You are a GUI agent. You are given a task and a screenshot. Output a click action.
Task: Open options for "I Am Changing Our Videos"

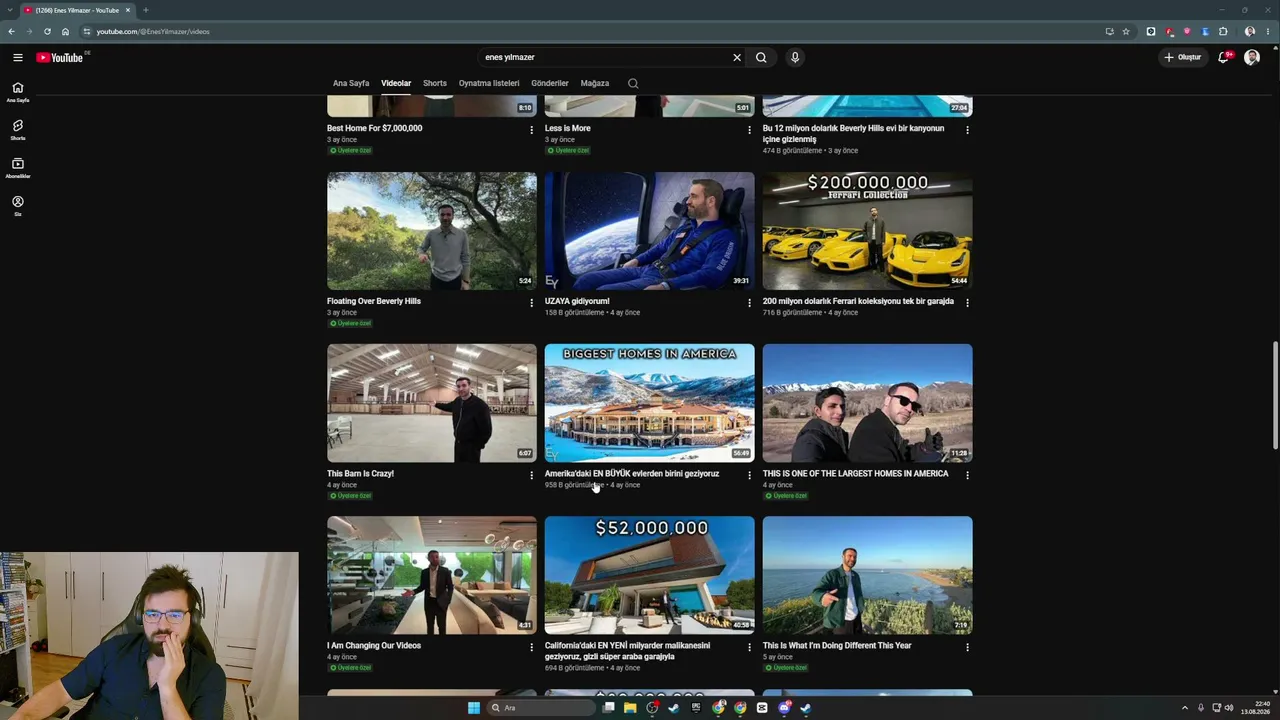coord(531,647)
